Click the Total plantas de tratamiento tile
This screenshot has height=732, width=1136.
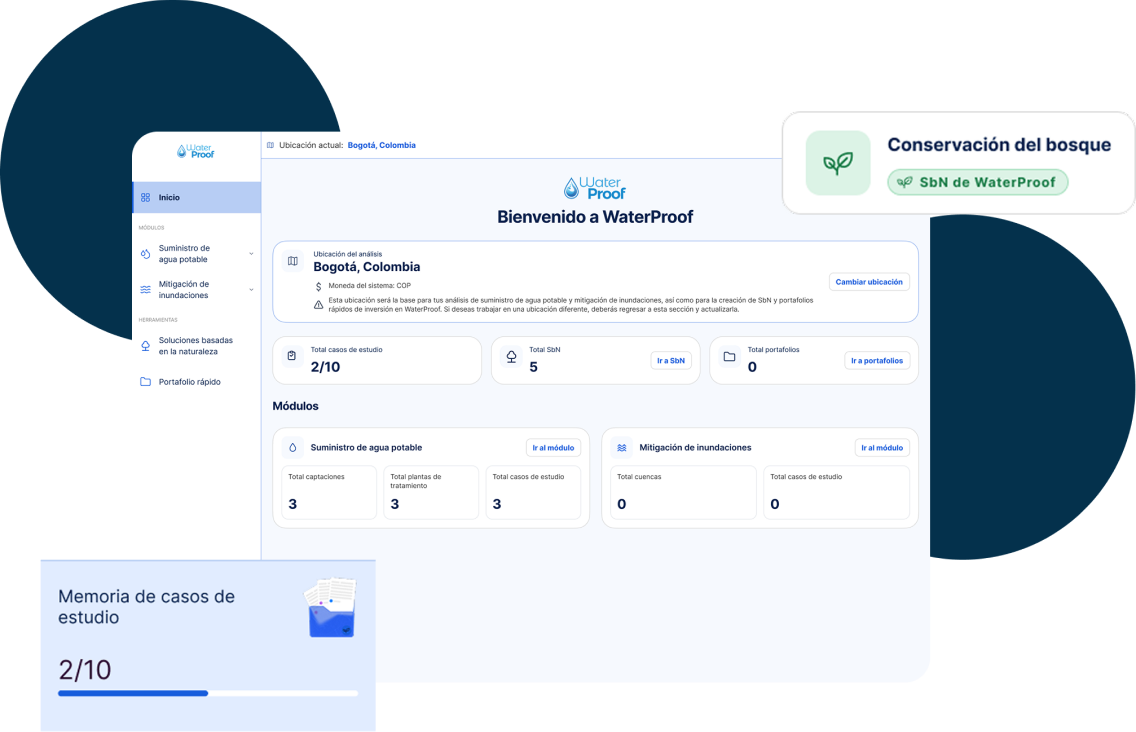[x=431, y=493]
